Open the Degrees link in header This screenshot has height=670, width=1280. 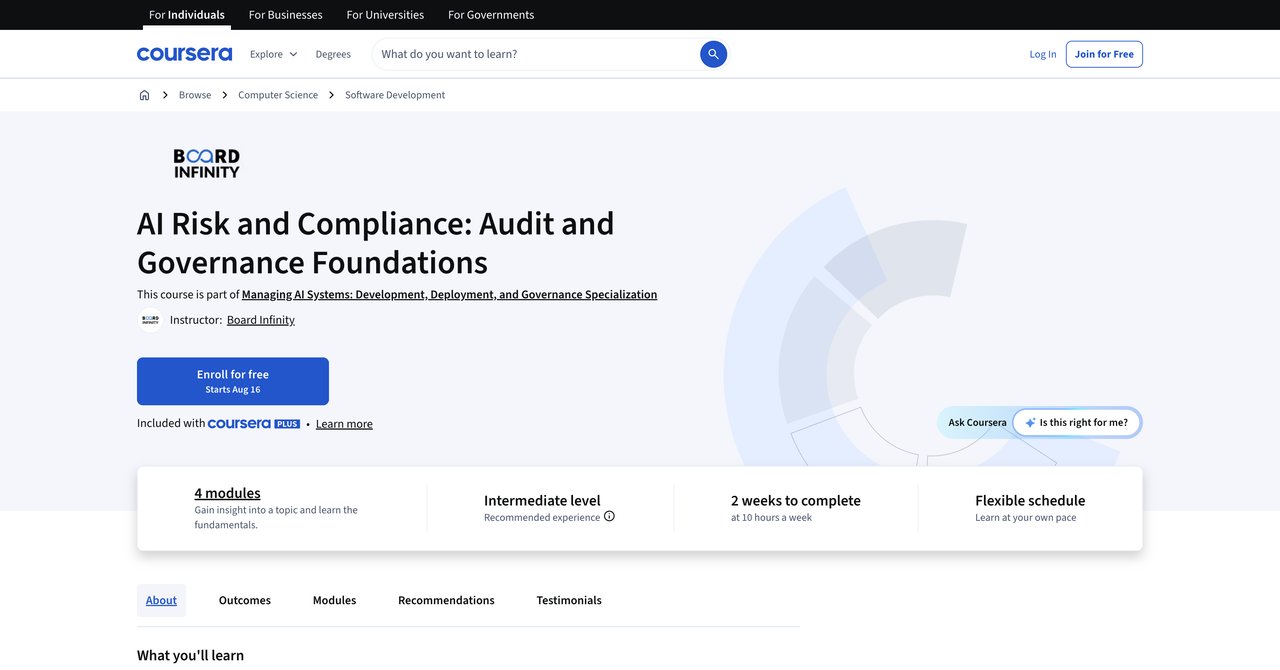333,54
